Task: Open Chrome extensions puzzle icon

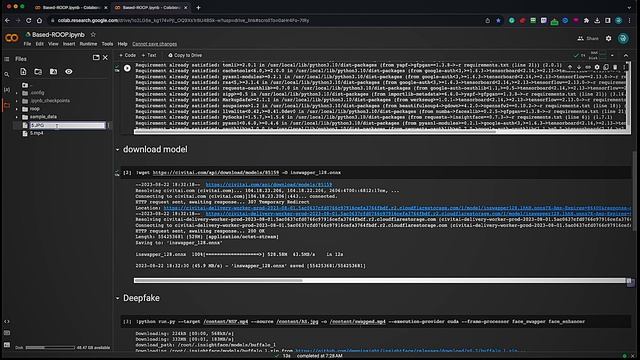Action: [x=587, y=20]
